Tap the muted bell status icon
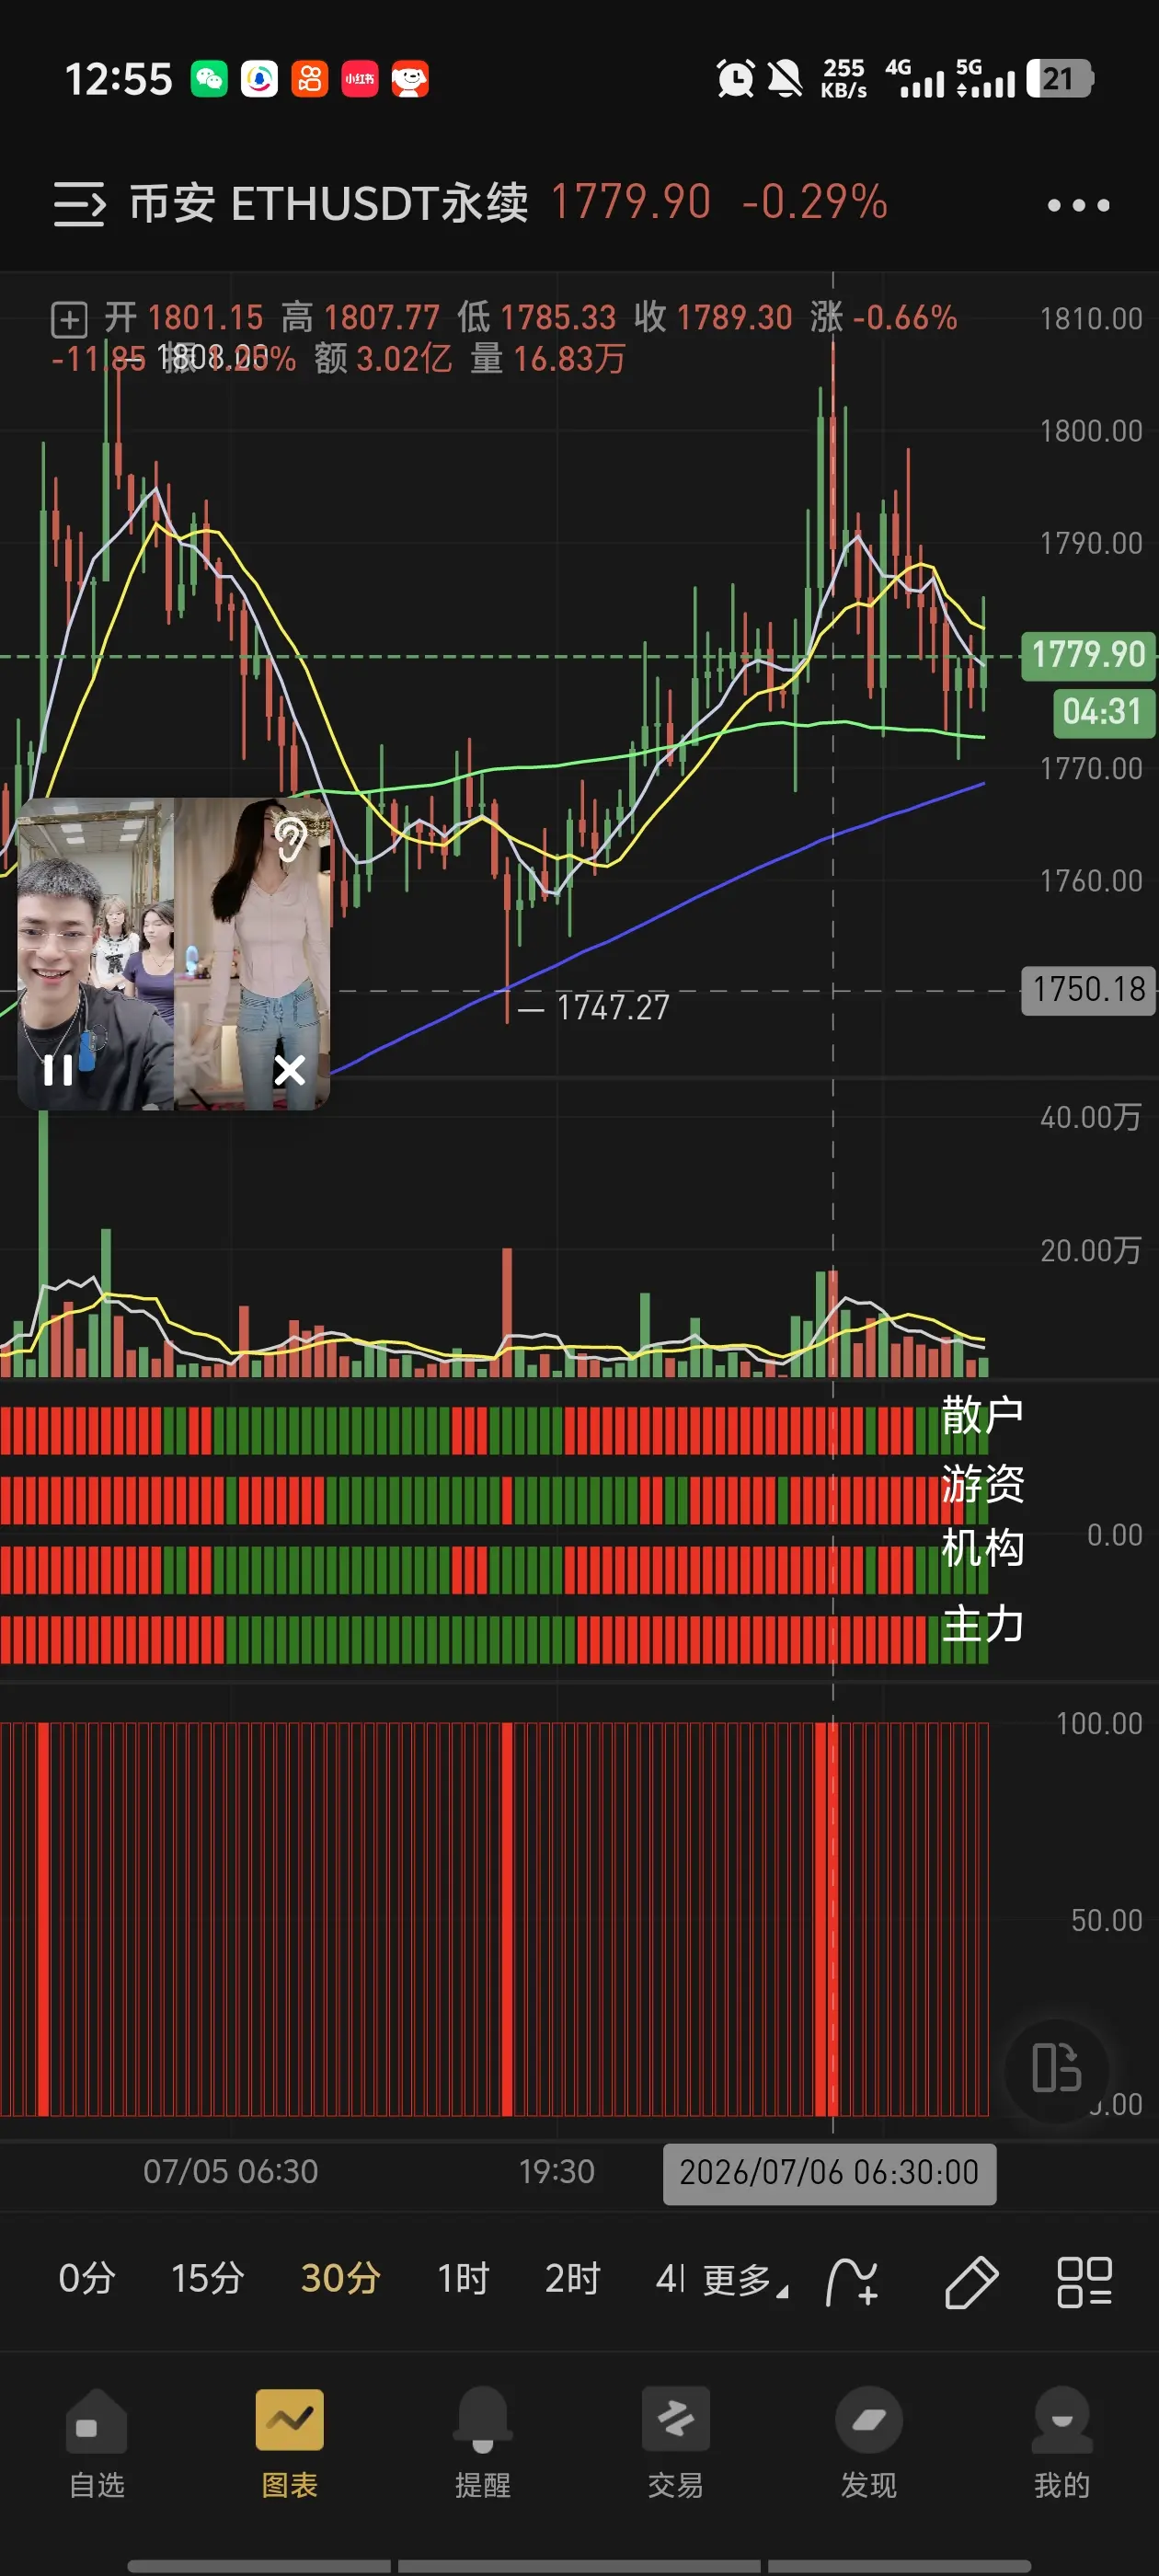This screenshot has height=2576, width=1159. tap(785, 78)
